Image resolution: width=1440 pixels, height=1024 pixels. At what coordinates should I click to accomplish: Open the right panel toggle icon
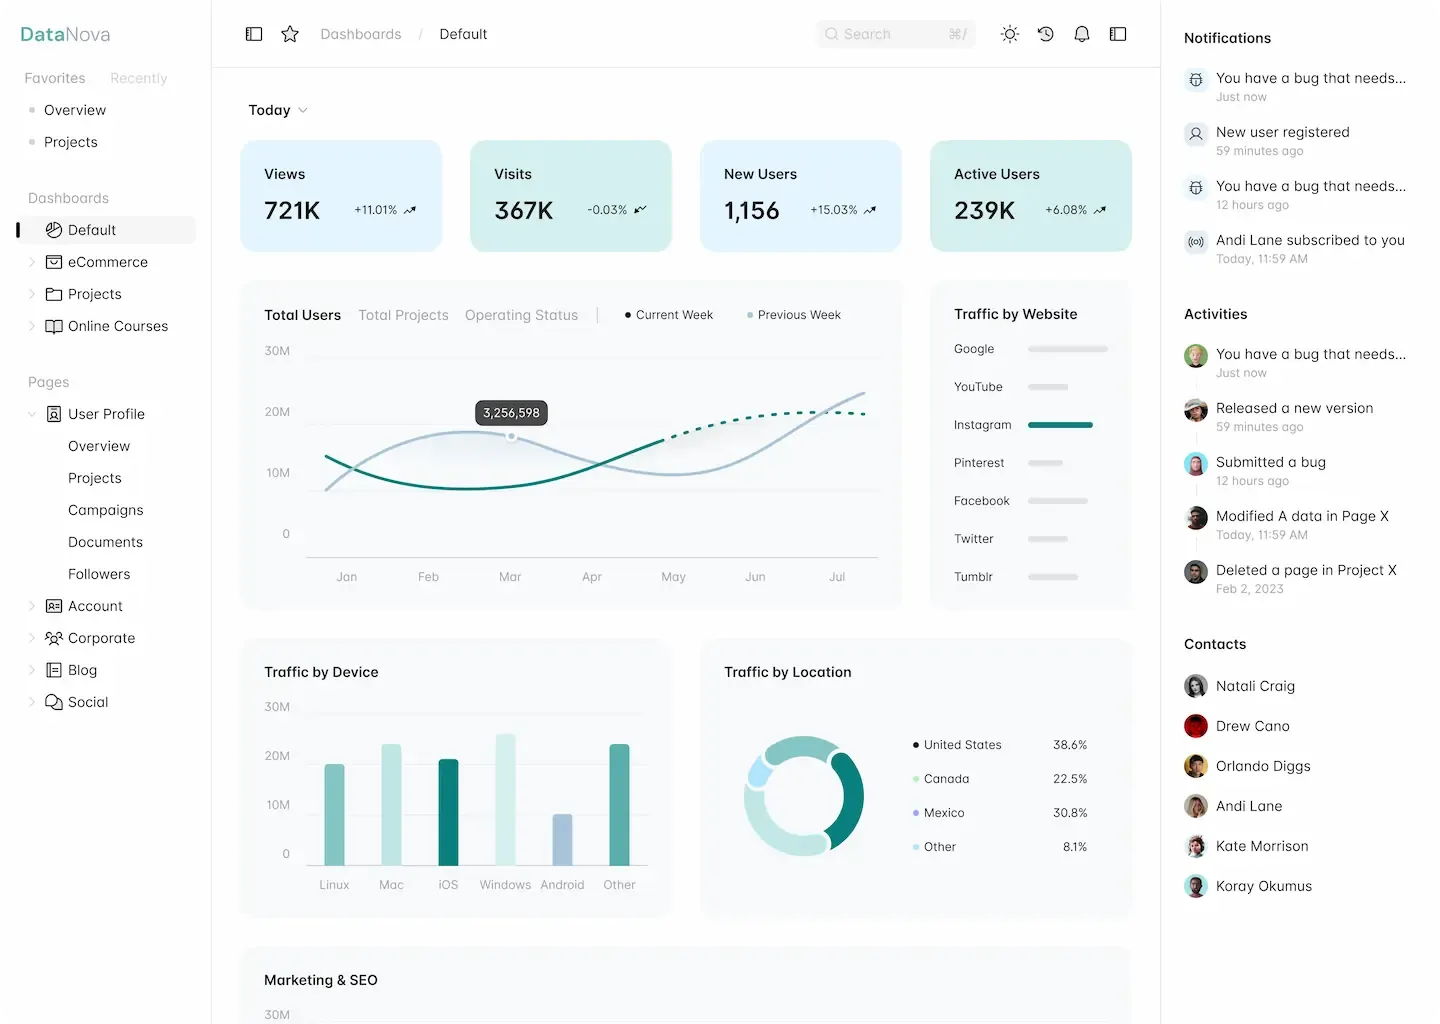click(x=1117, y=33)
